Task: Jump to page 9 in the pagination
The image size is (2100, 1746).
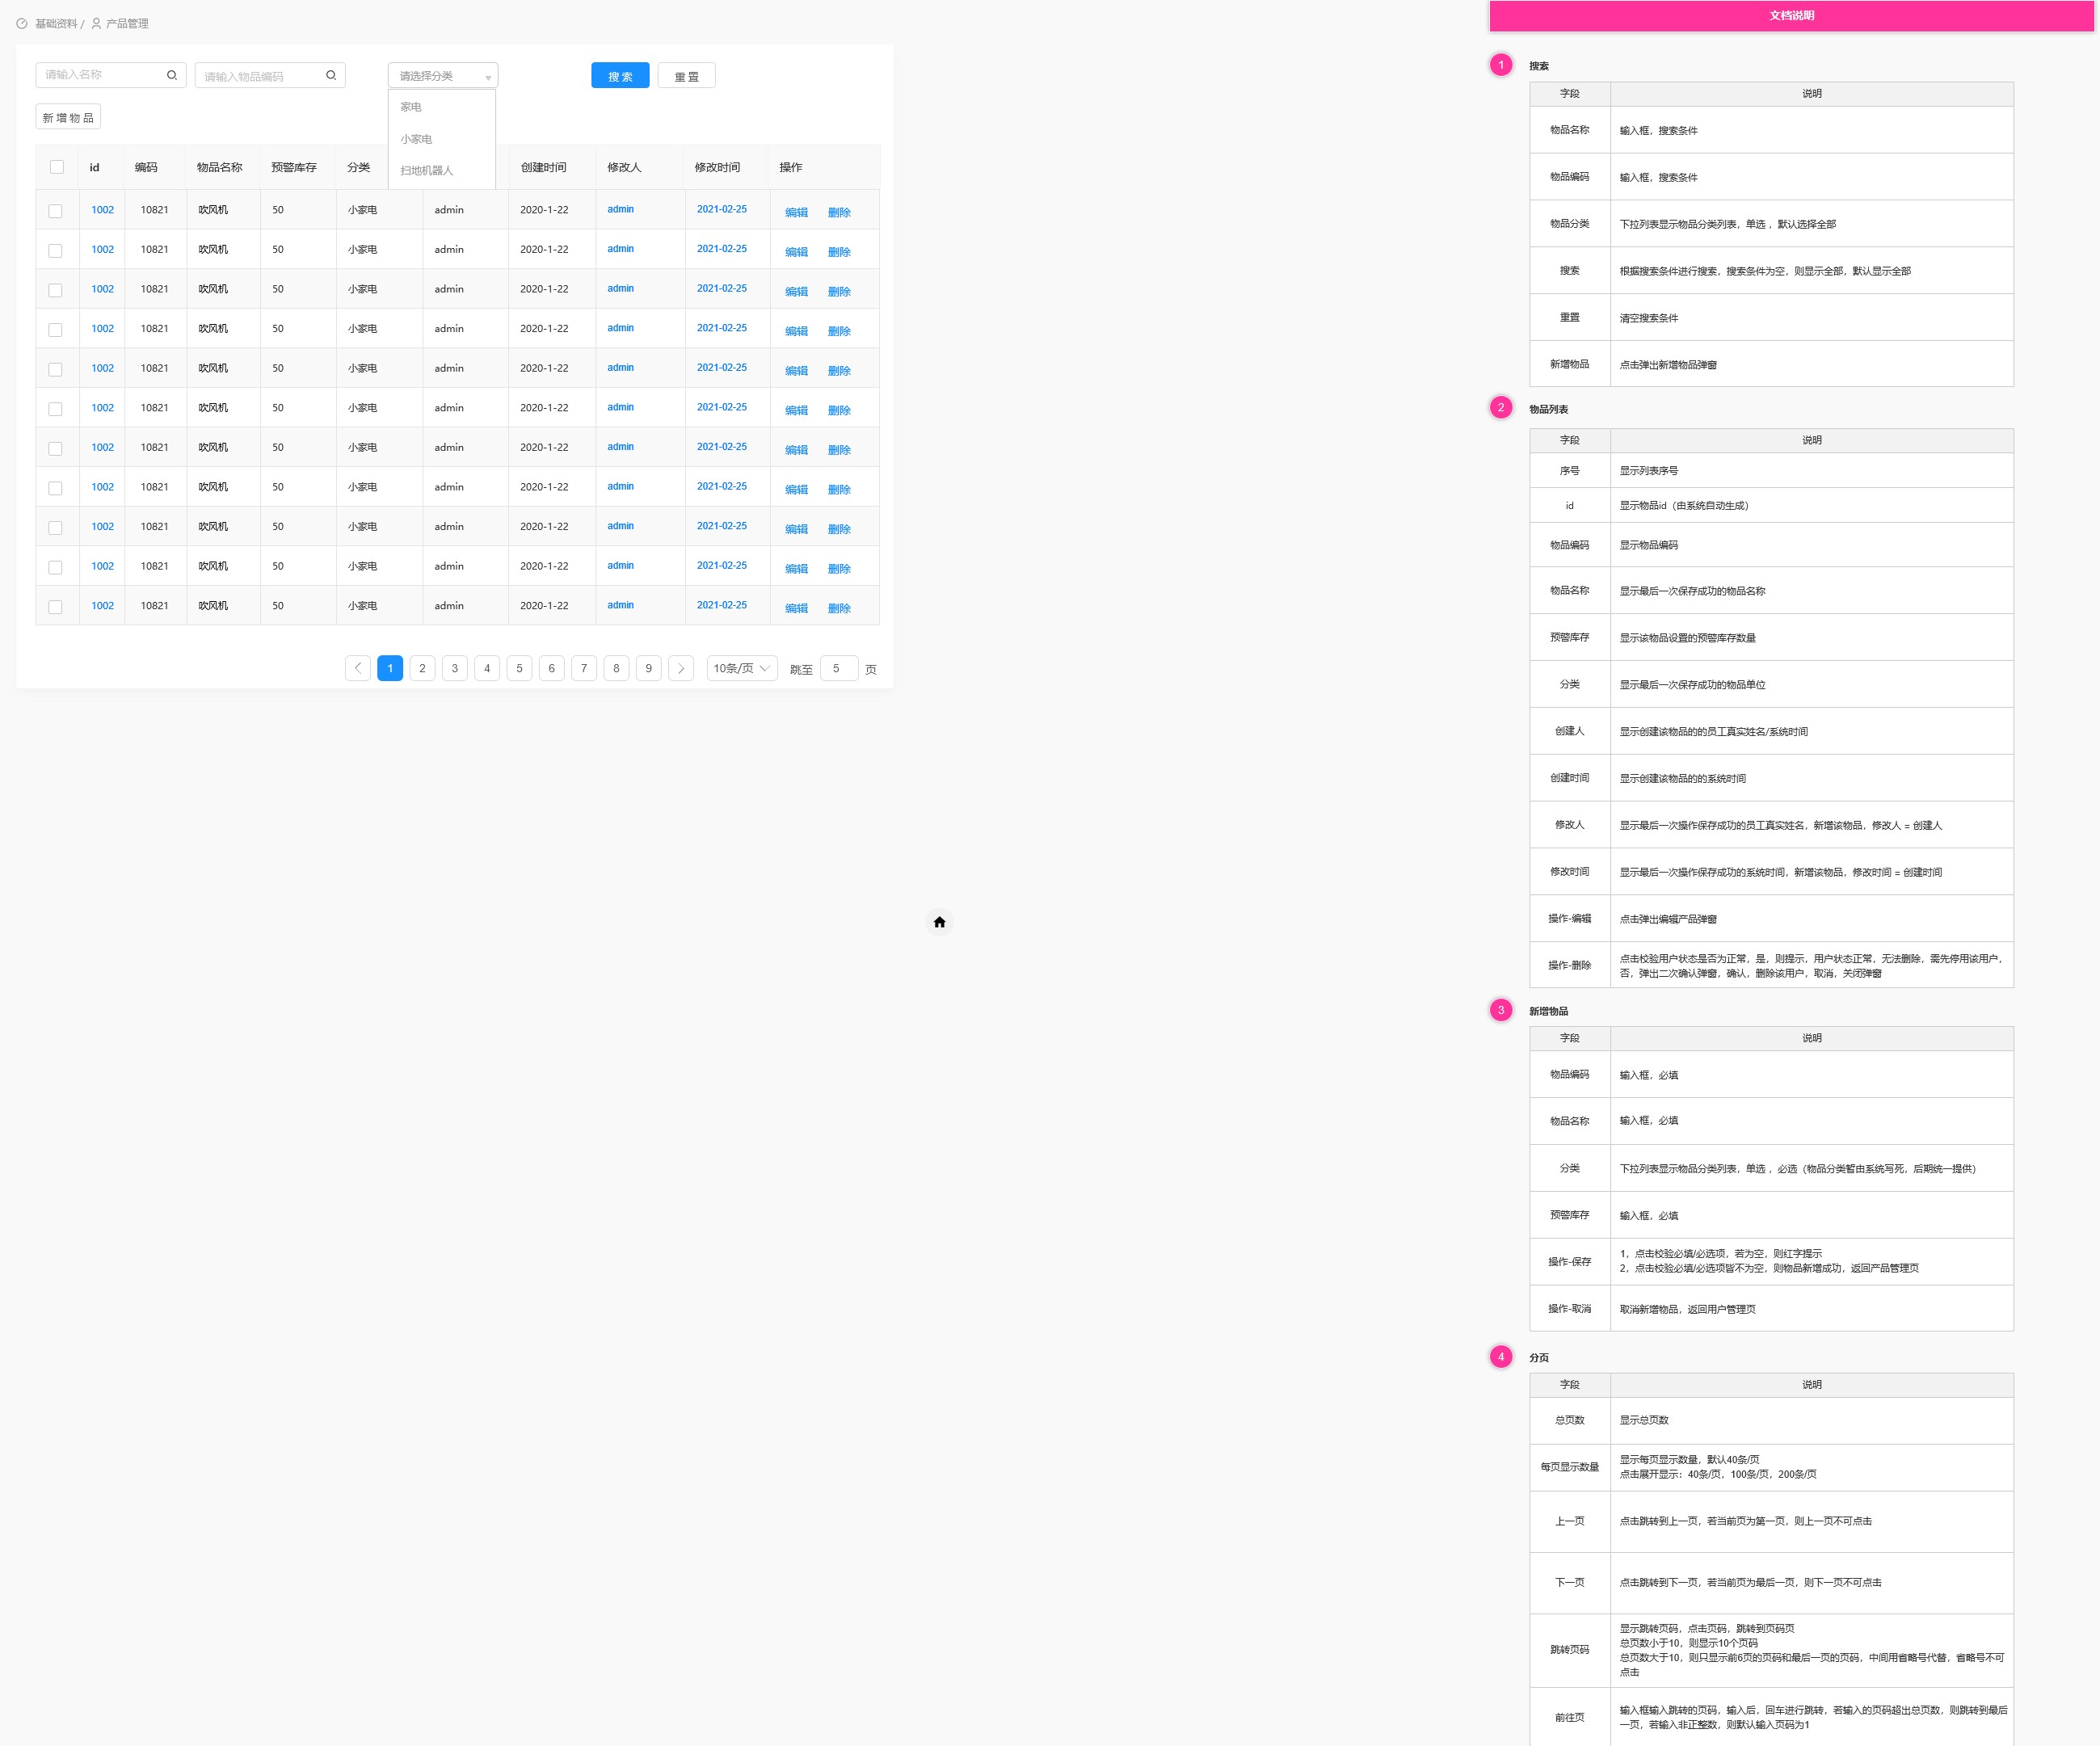Action: (x=649, y=668)
